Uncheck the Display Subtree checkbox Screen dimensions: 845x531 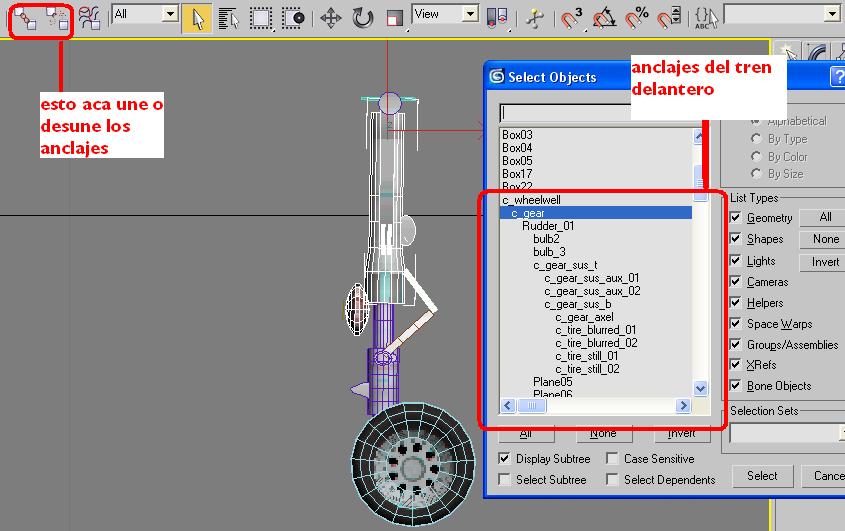pyautogui.click(x=506, y=459)
